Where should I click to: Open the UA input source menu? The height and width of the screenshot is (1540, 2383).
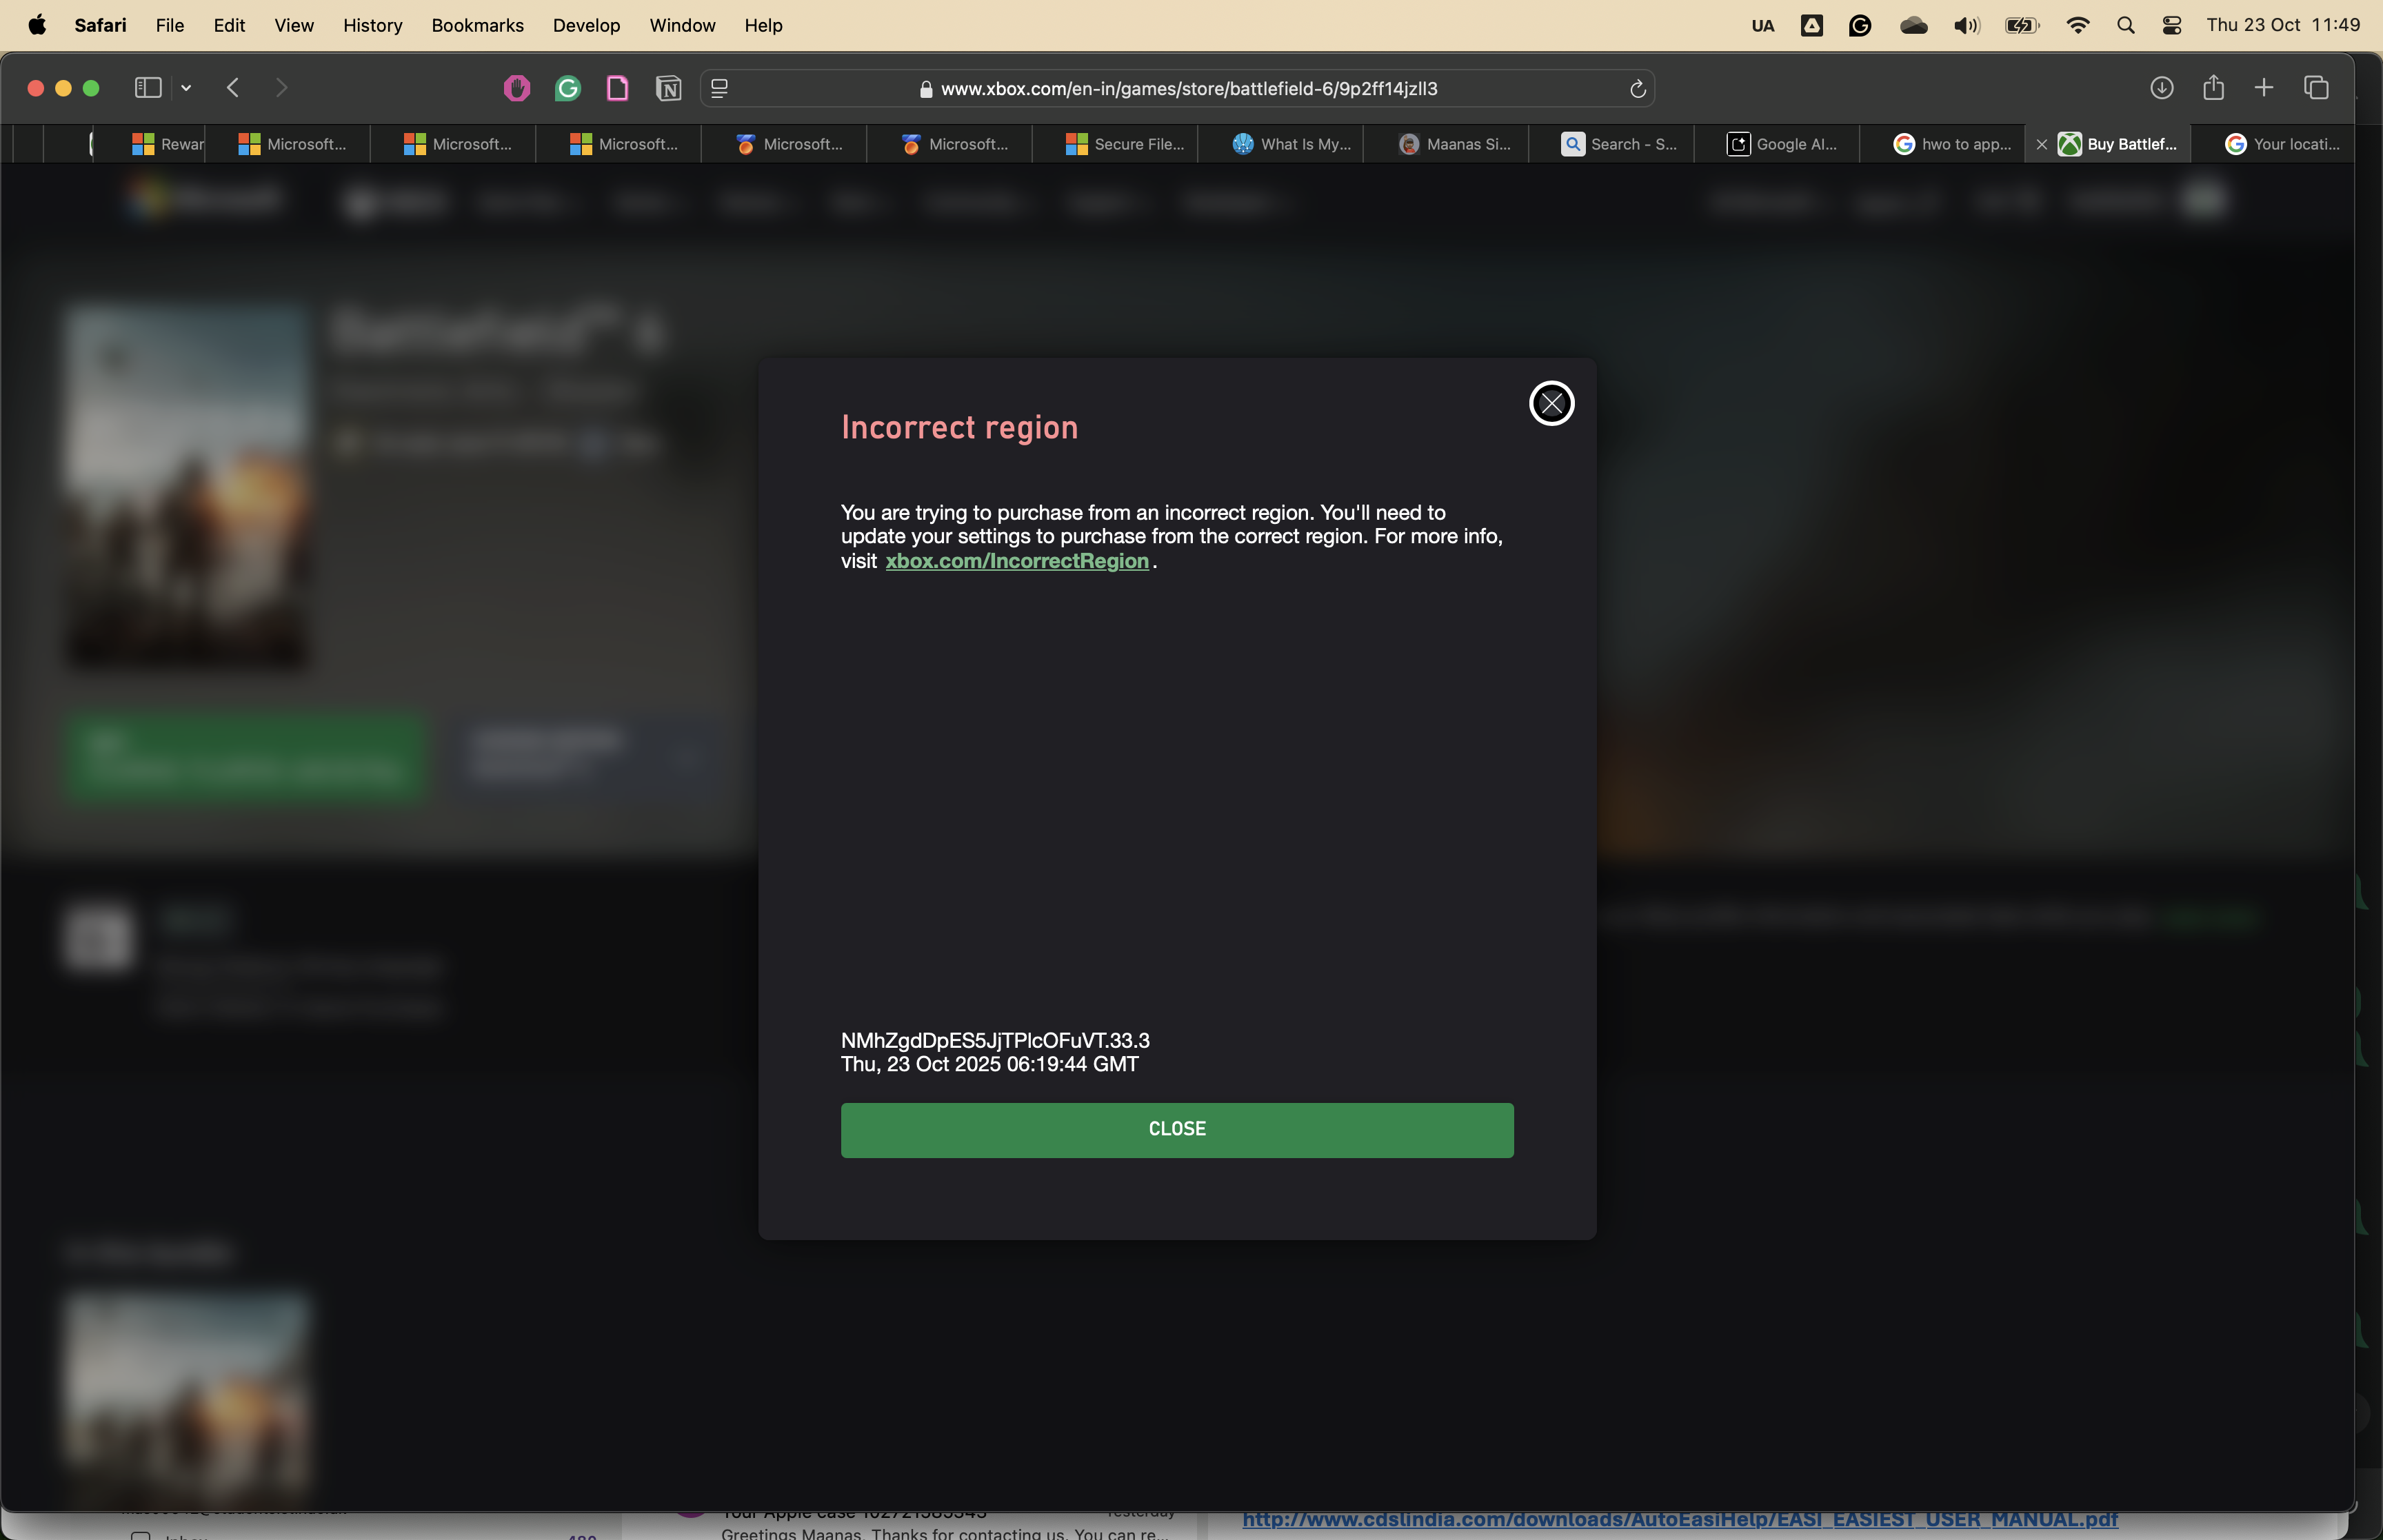[1762, 26]
